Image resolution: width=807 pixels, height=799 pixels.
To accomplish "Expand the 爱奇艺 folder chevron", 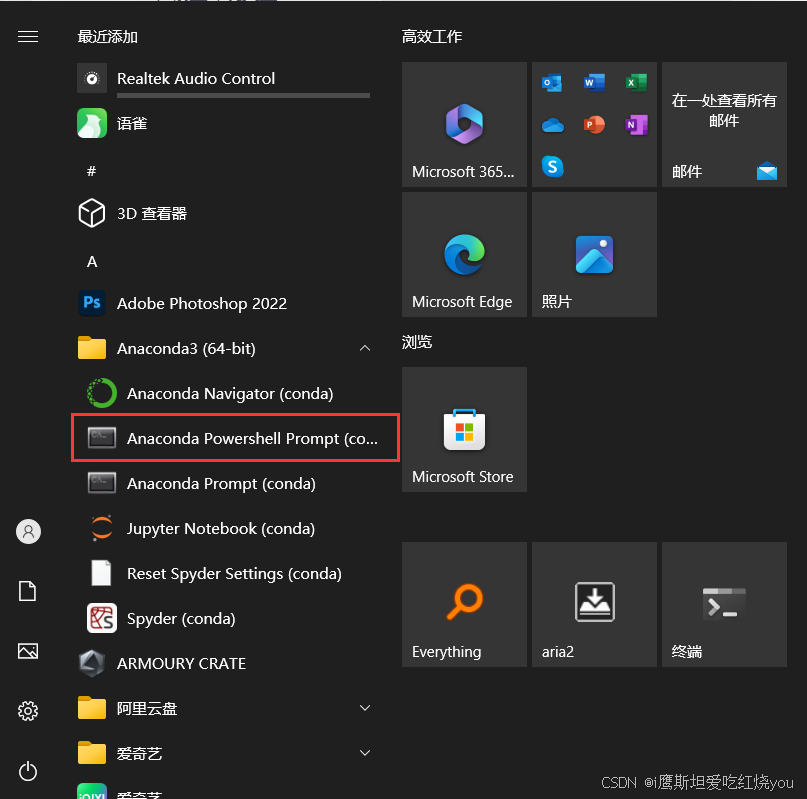I will (x=364, y=753).
